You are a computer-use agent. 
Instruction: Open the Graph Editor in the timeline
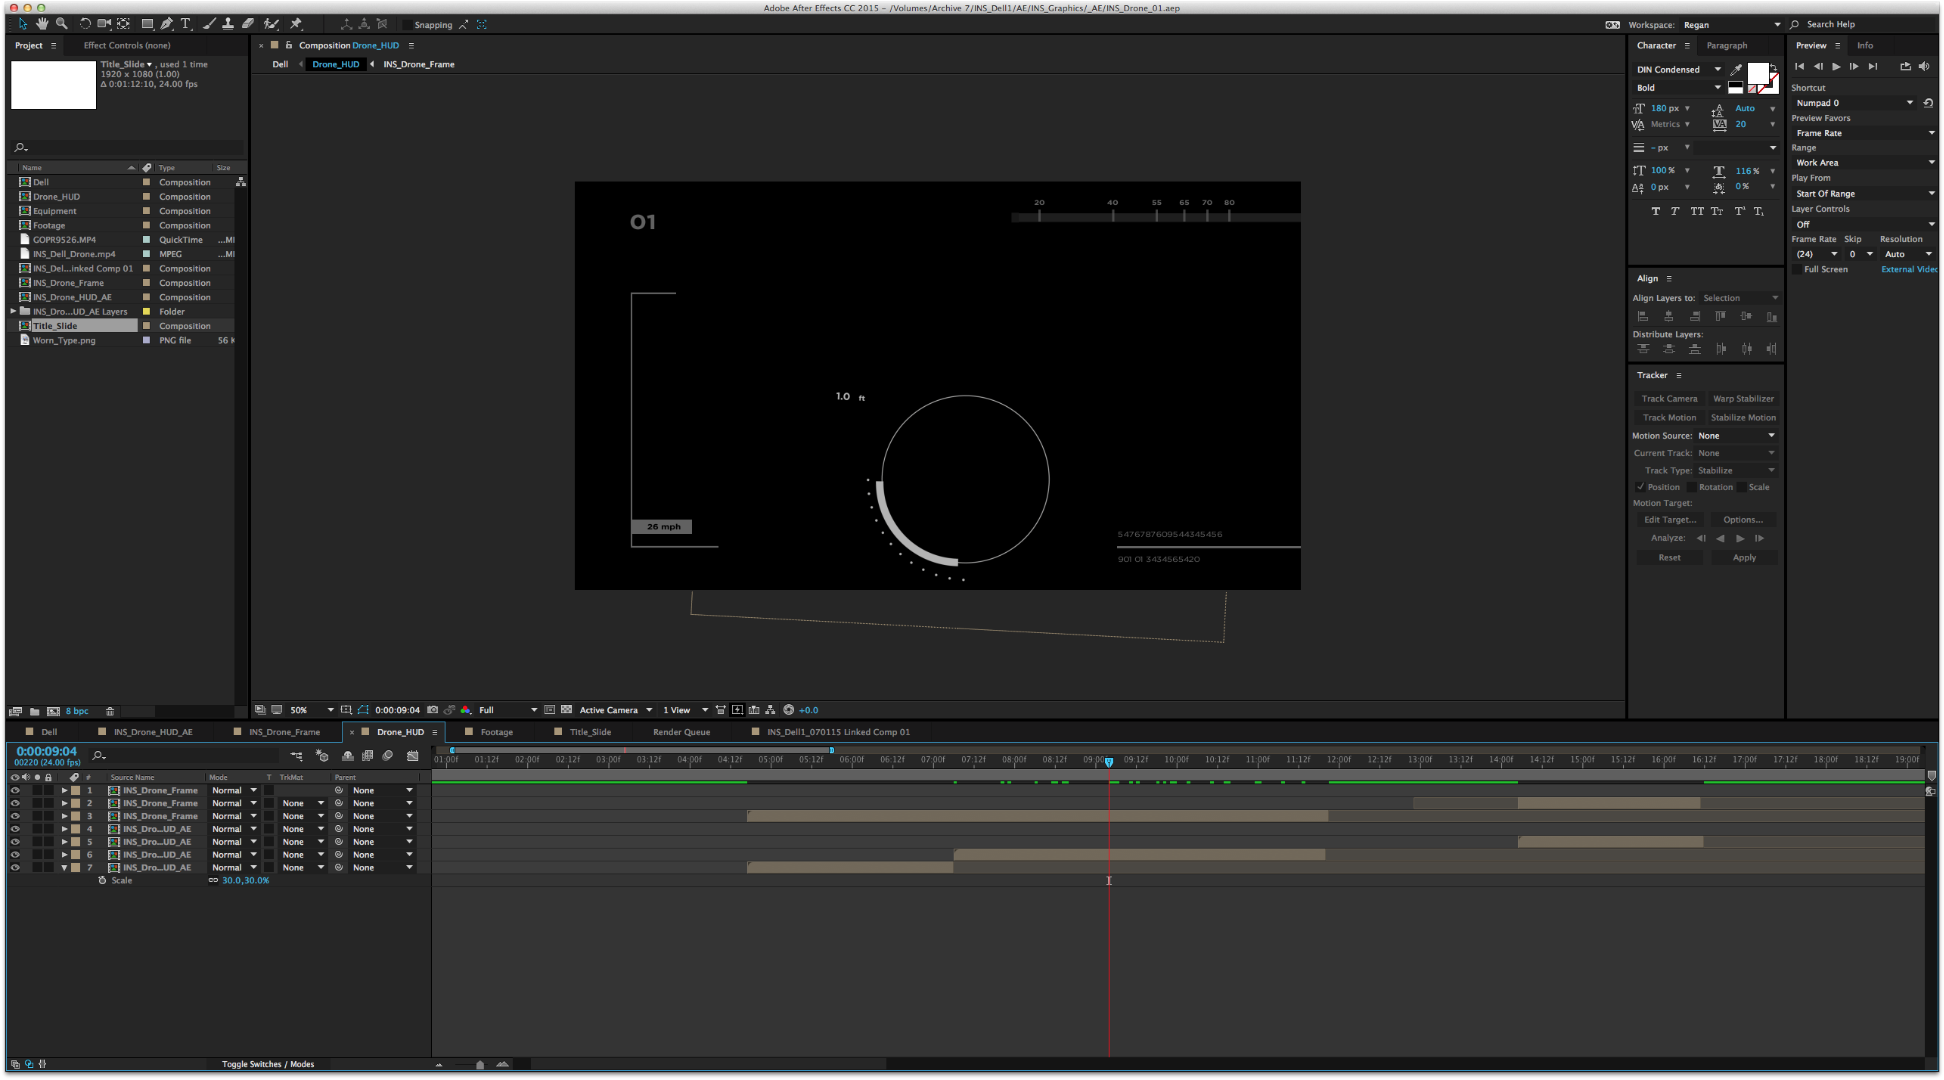click(412, 756)
